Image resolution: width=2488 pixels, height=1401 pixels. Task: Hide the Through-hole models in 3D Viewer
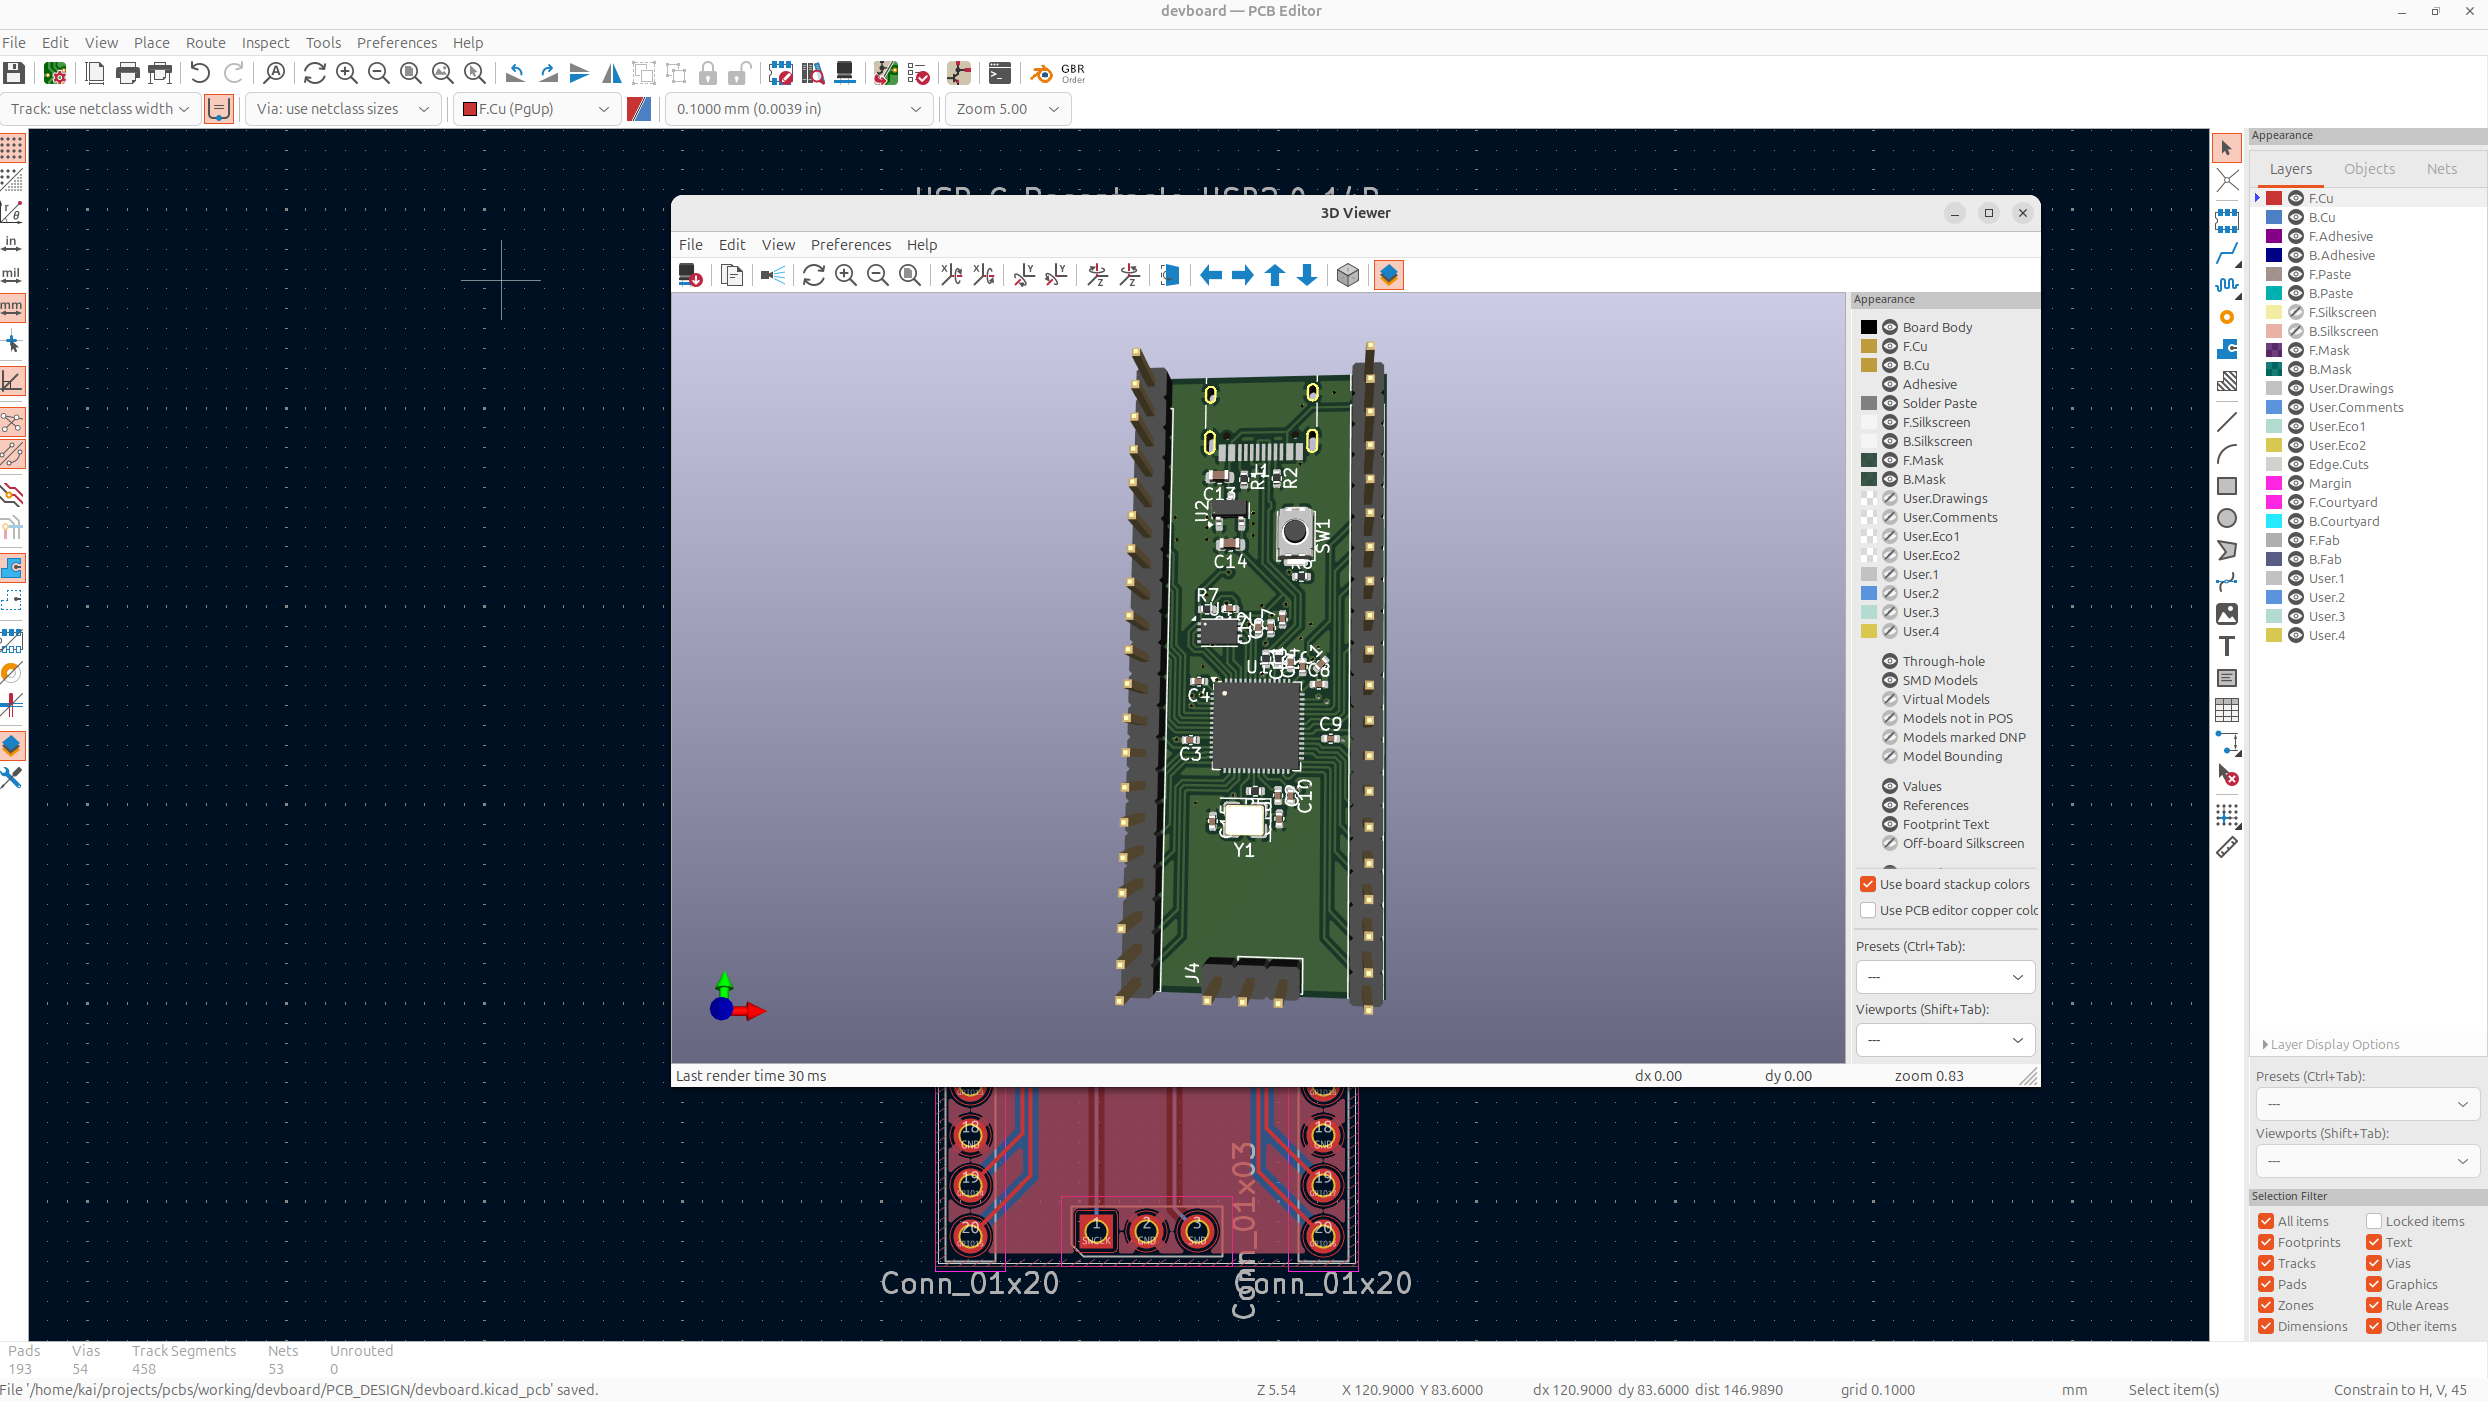click(1890, 661)
